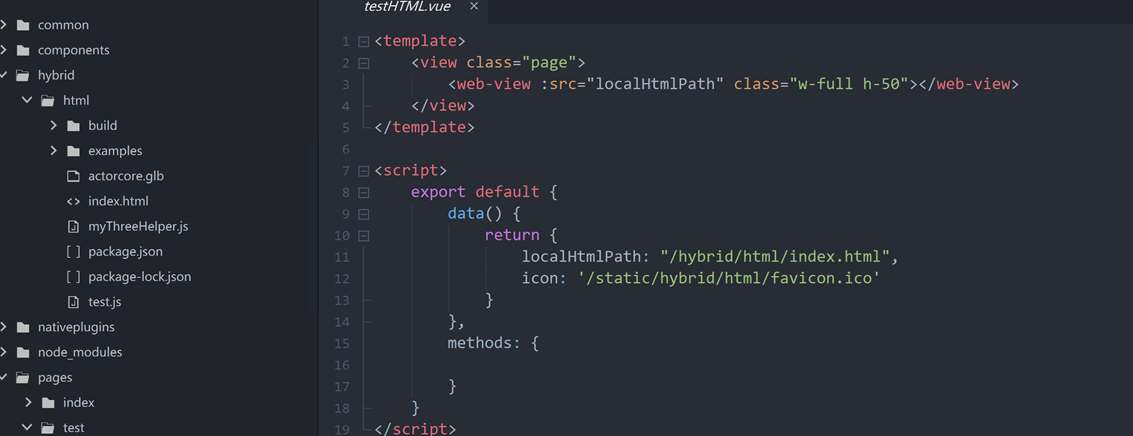Click the "w-full h-50" class value
Viewport: 1133px width, 436px height.
pyautogui.click(x=849, y=84)
